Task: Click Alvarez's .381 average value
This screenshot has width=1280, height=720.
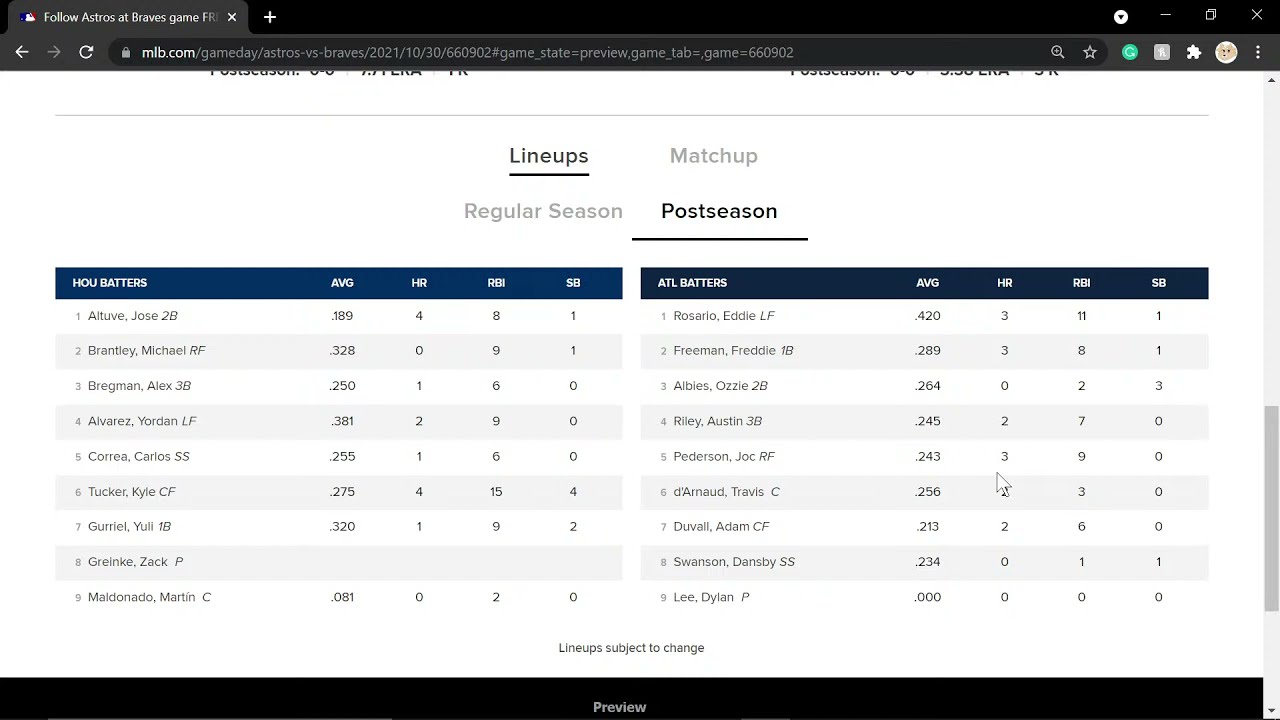Action: tap(342, 421)
